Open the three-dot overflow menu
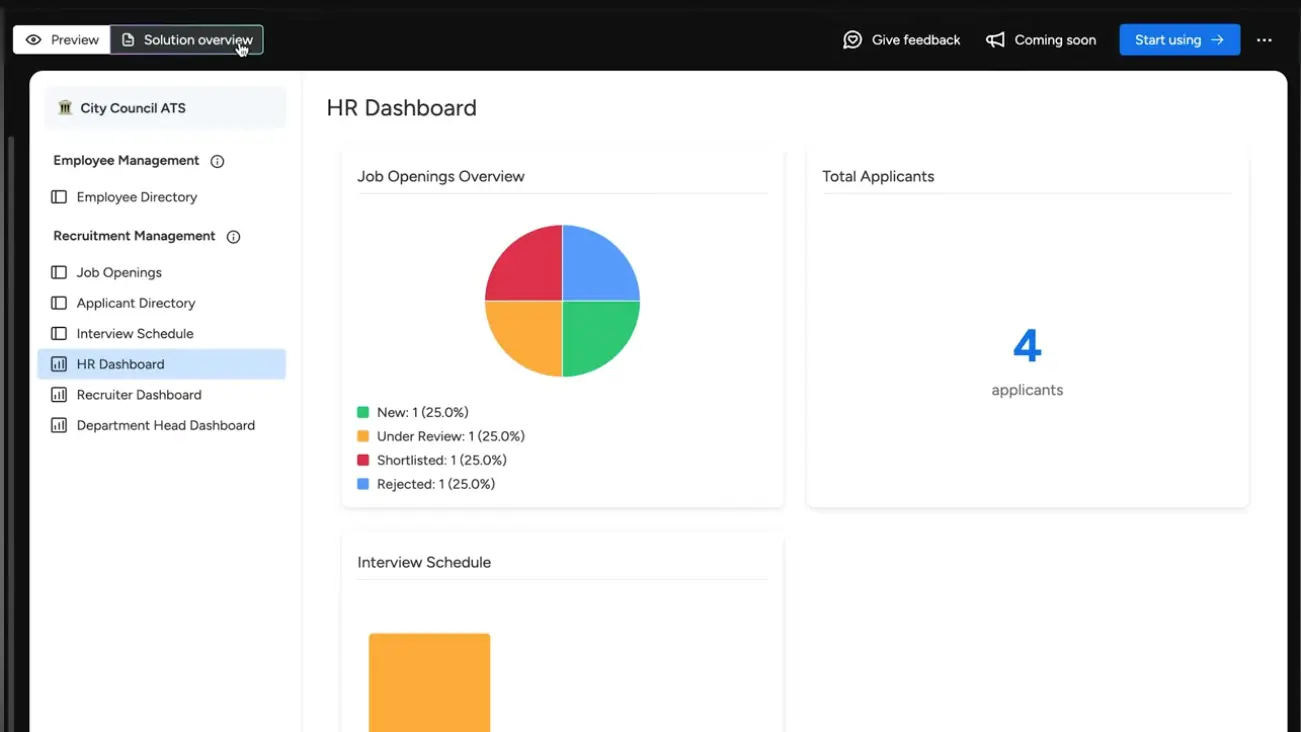Image resolution: width=1301 pixels, height=732 pixels. point(1264,40)
